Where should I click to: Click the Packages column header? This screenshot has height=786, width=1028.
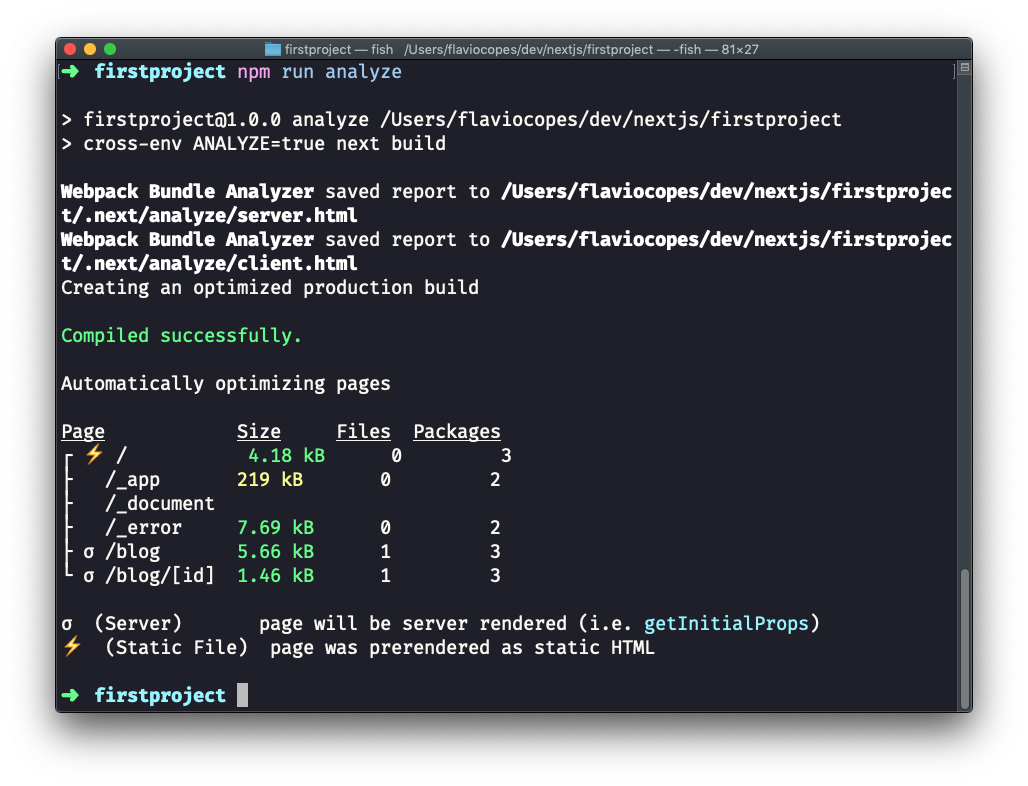pos(456,432)
